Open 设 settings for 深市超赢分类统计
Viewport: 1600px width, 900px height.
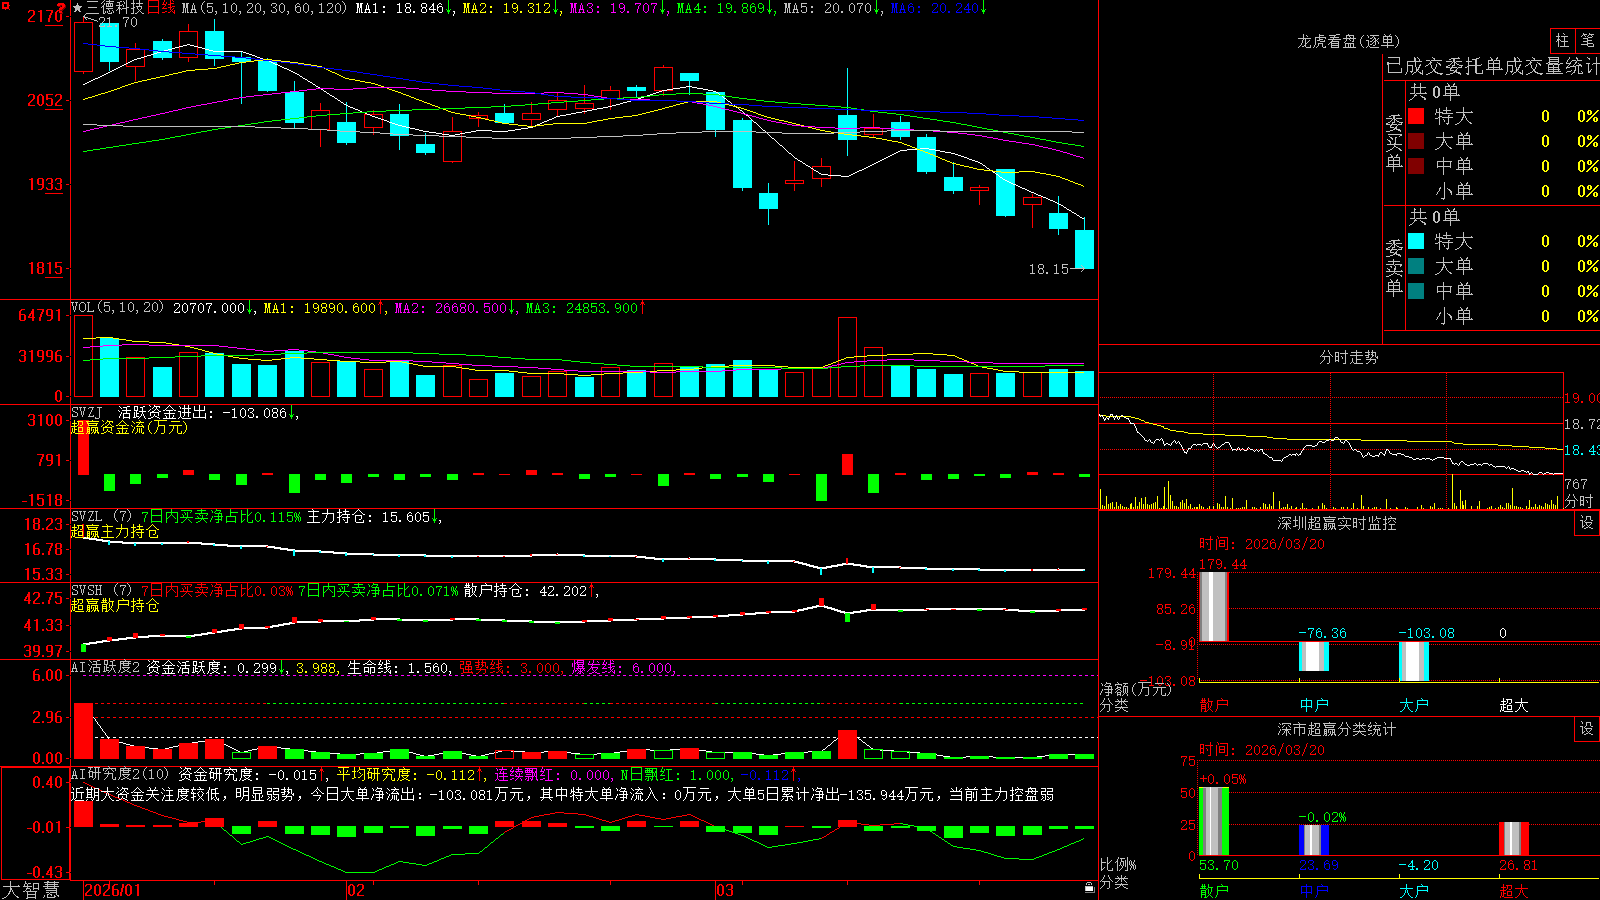(x=1587, y=729)
